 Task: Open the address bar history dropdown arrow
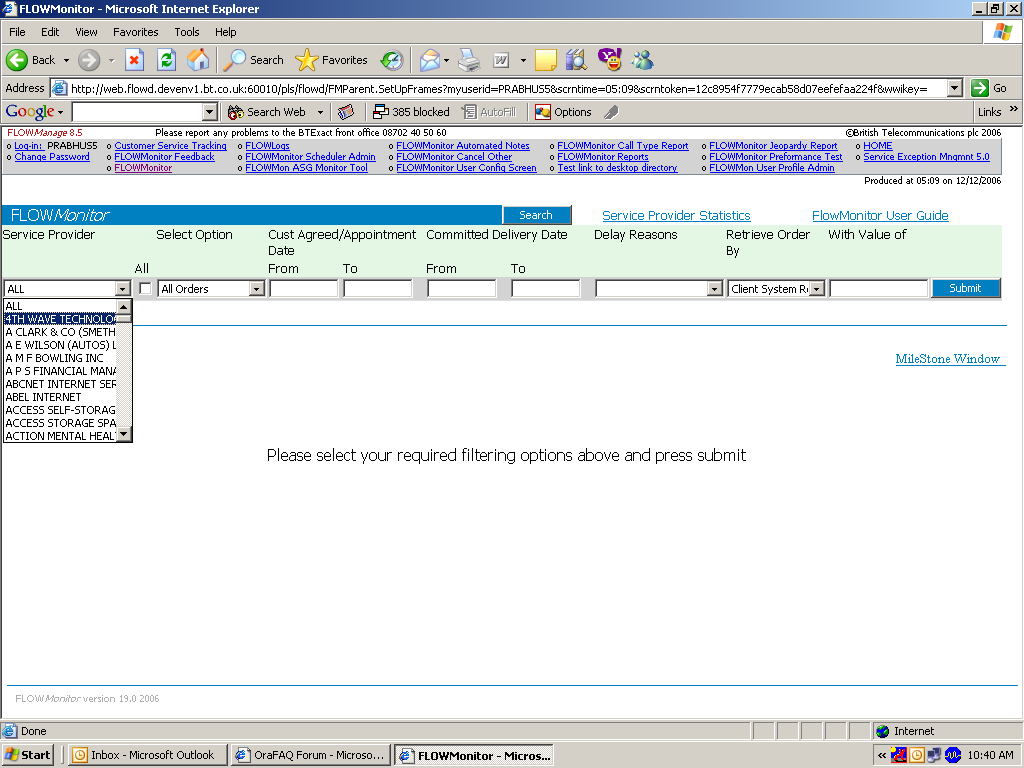point(955,88)
